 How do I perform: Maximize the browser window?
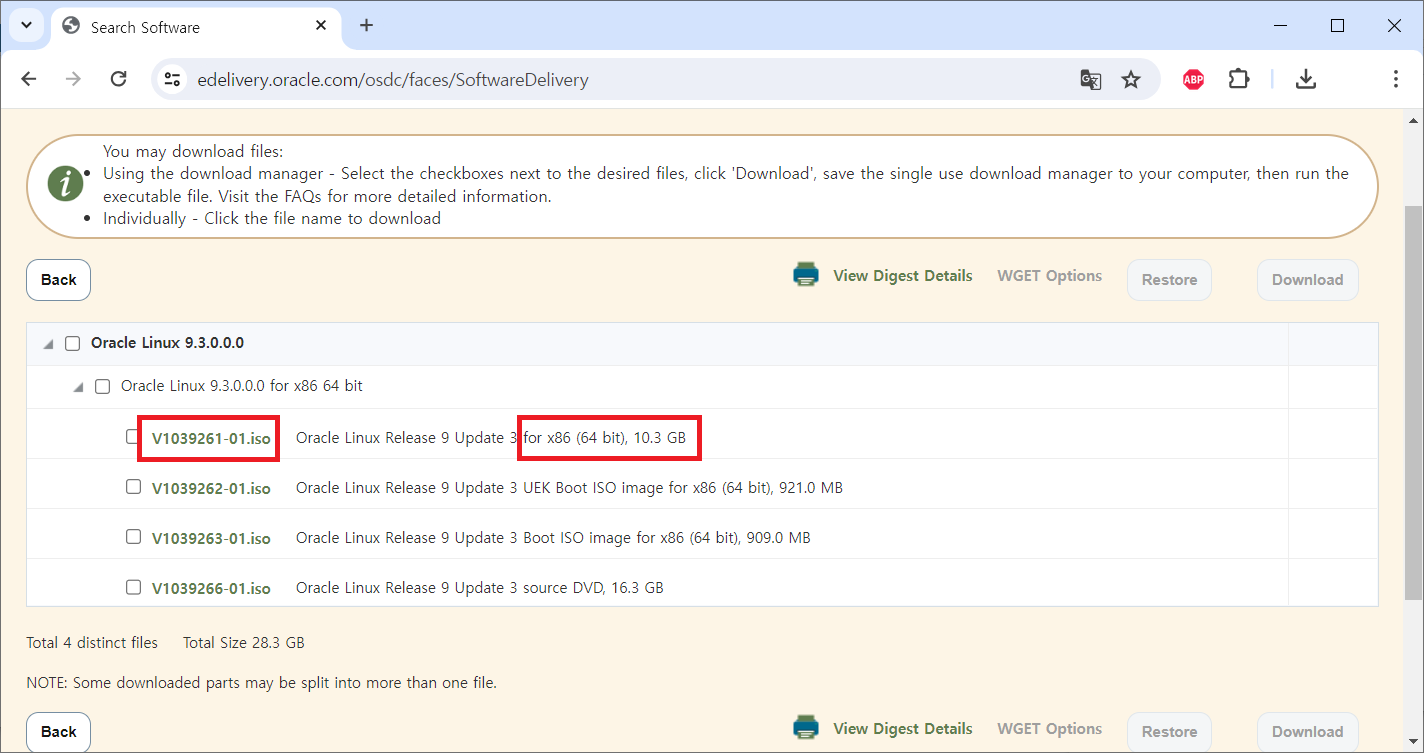pyautogui.click(x=1337, y=26)
